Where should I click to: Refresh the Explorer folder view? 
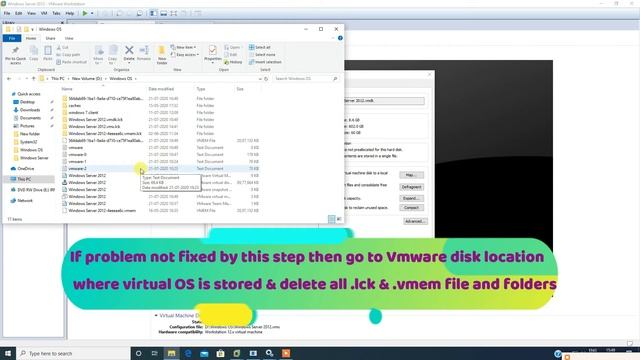coord(266,78)
